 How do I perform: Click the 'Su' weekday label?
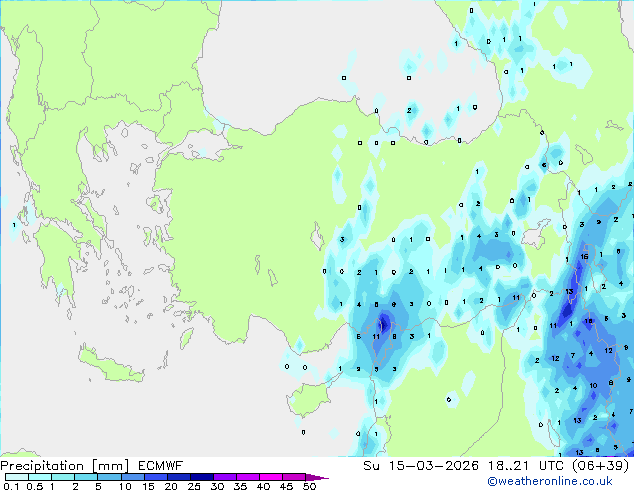pyautogui.click(x=371, y=466)
